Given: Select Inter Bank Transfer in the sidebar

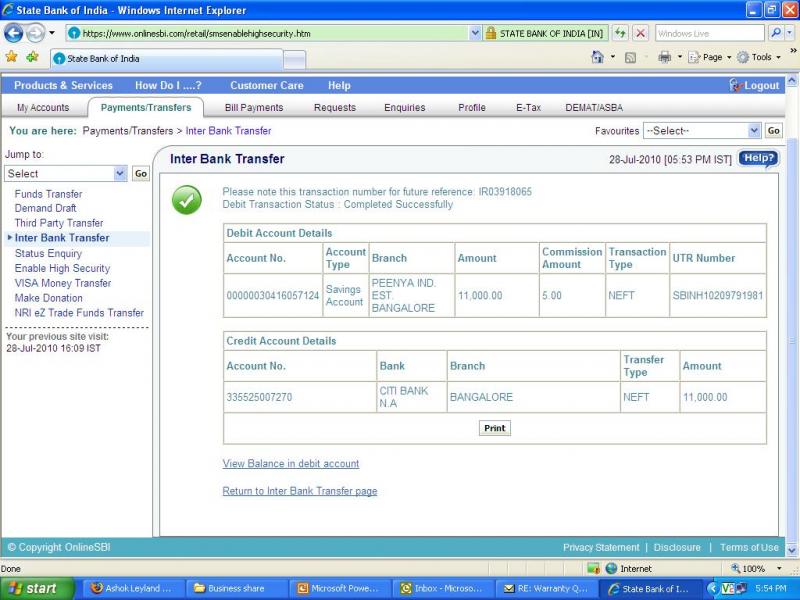Looking at the screenshot, I should [x=62, y=238].
